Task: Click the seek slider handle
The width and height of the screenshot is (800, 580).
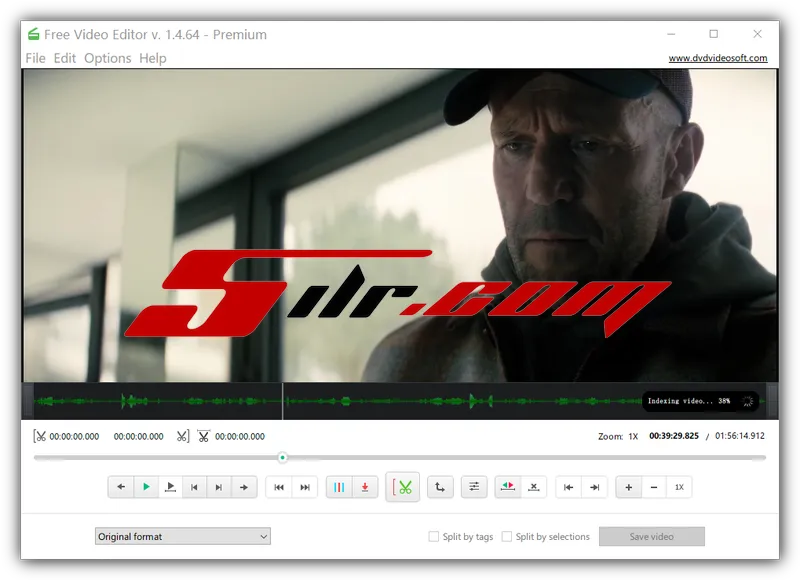Action: tap(283, 458)
